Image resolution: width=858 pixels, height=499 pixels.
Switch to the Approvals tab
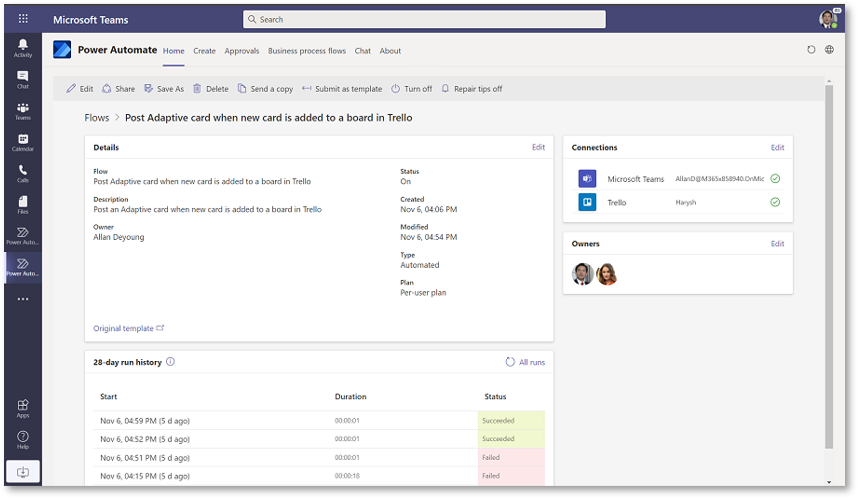coord(242,51)
